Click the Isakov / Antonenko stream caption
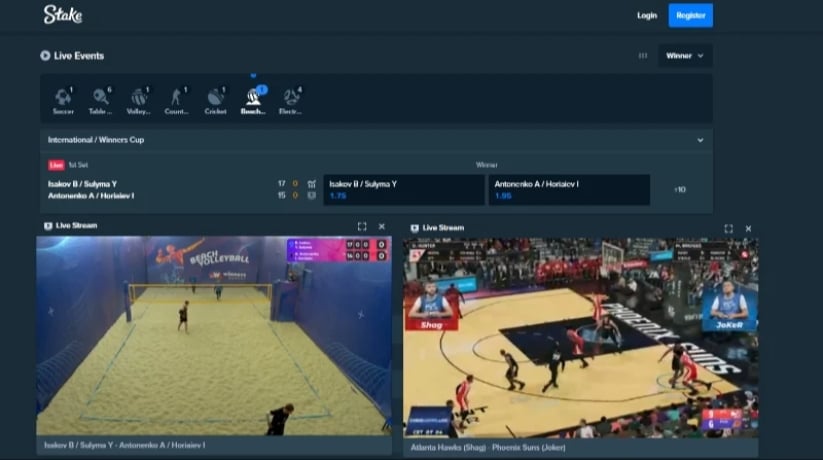The height and width of the screenshot is (460, 823). click(x=125, y=445)
